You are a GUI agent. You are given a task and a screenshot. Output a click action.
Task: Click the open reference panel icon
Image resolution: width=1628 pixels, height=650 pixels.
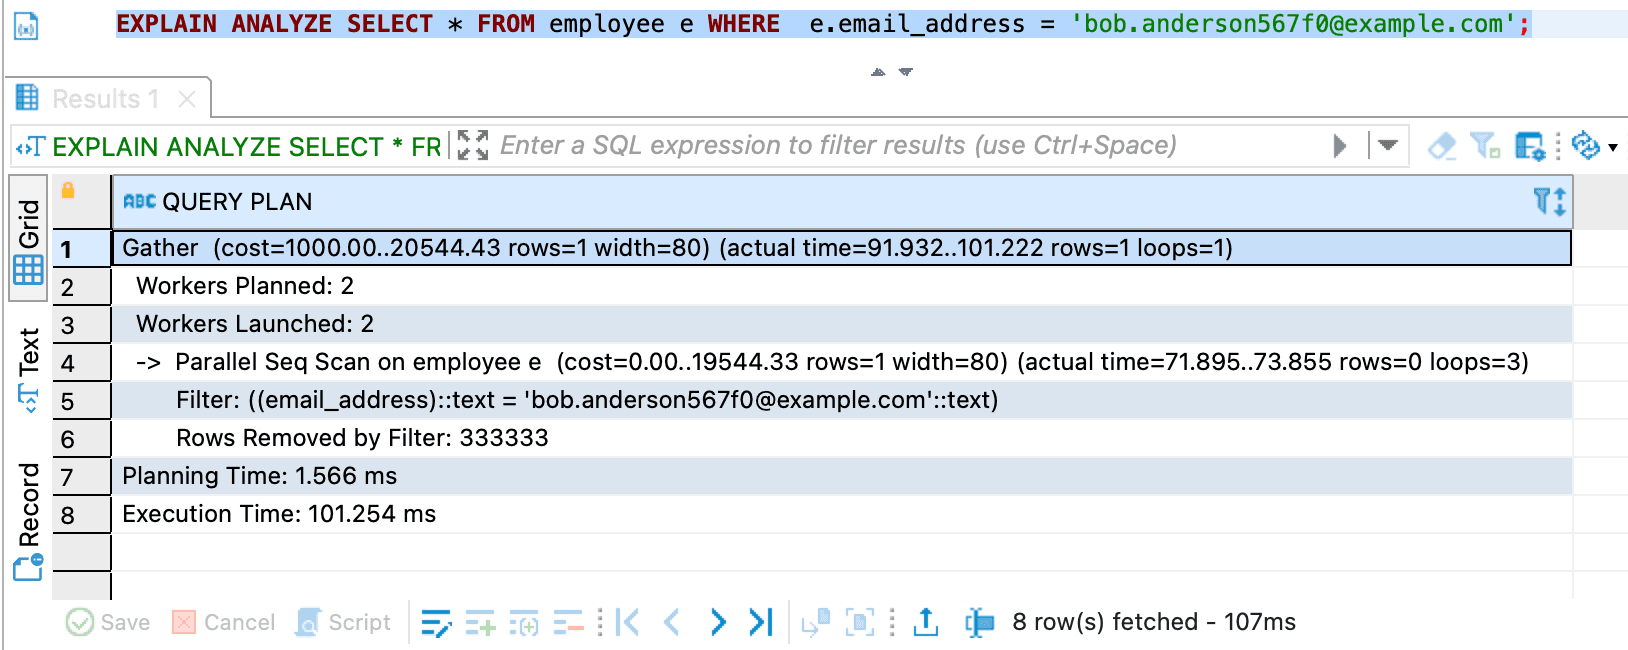[815, 622]
